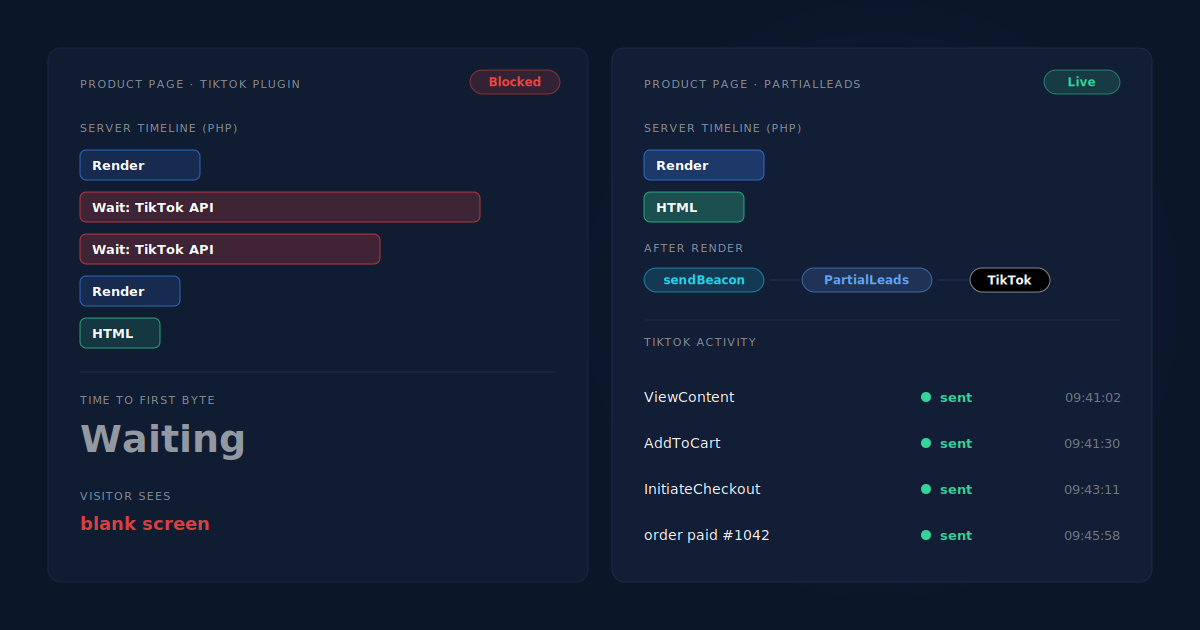The height and width of the screenshot is (630, 1200).
Task: Click the PartialLeads pill in After Render
Action: [867, 280]
